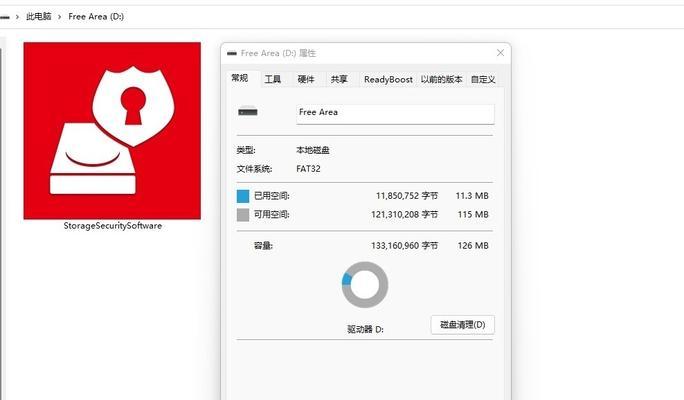
Task: Go to 此电脑 in the breadcrumb
Action: click(x=39, y=17)
